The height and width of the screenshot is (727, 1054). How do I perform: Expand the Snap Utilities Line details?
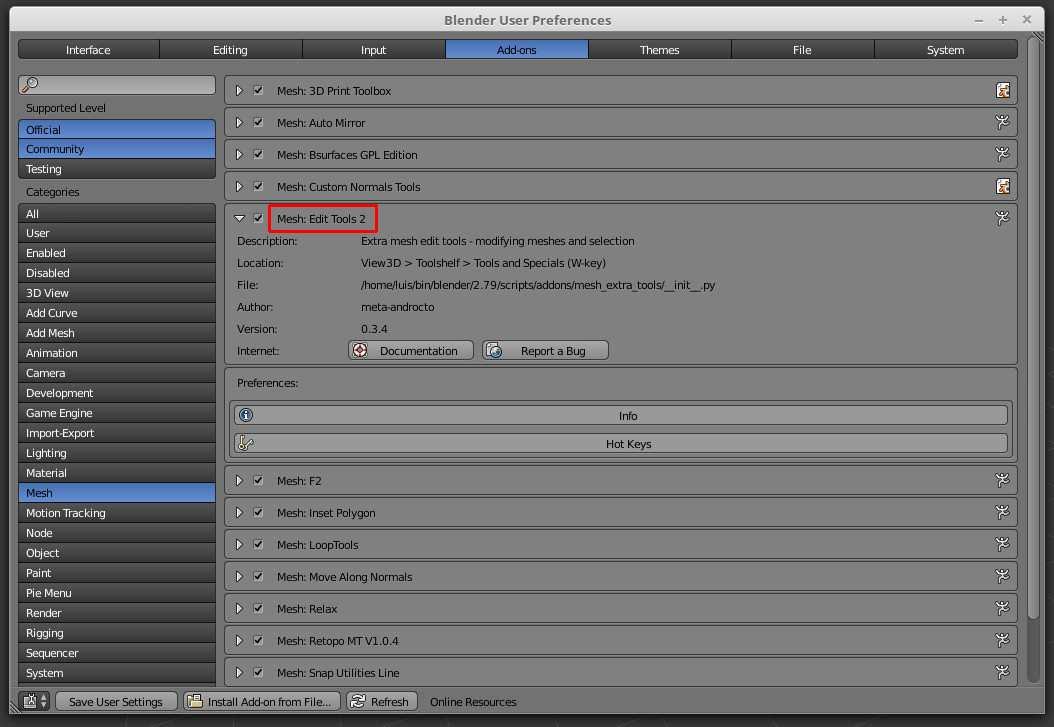coord(239,672)
